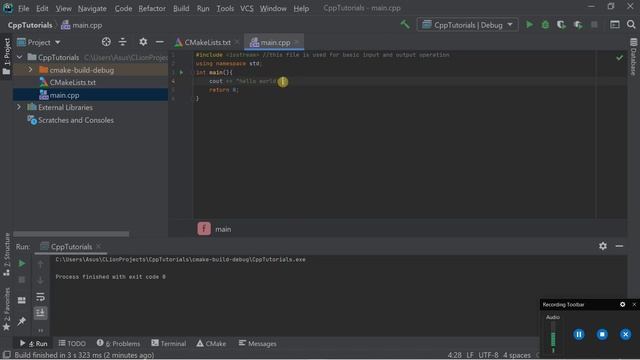Open Project panel settings gear
640x360 pixels.
tap(143, 42)
